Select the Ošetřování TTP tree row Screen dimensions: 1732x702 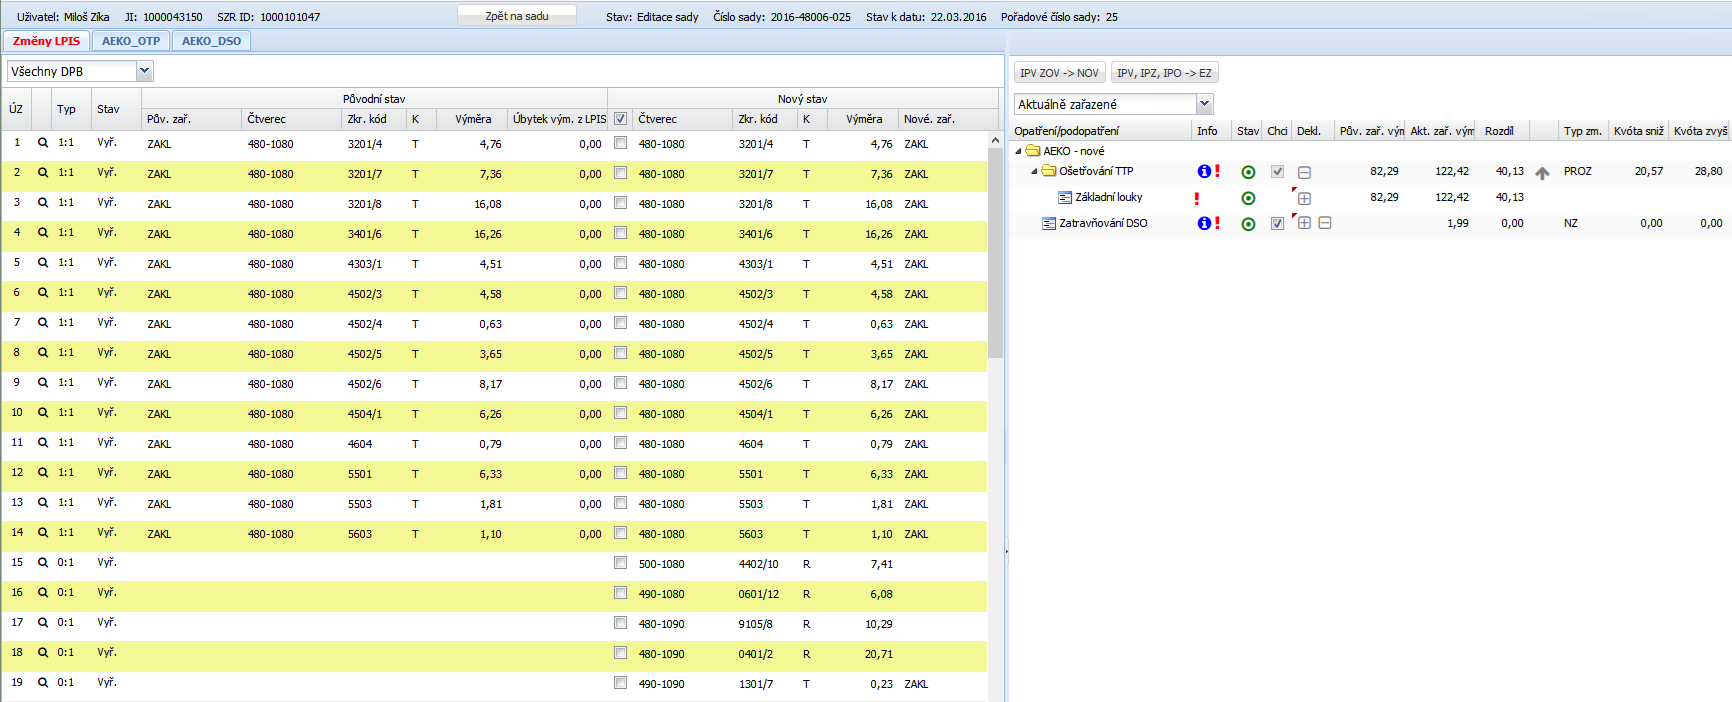(x=1370, y=172)
